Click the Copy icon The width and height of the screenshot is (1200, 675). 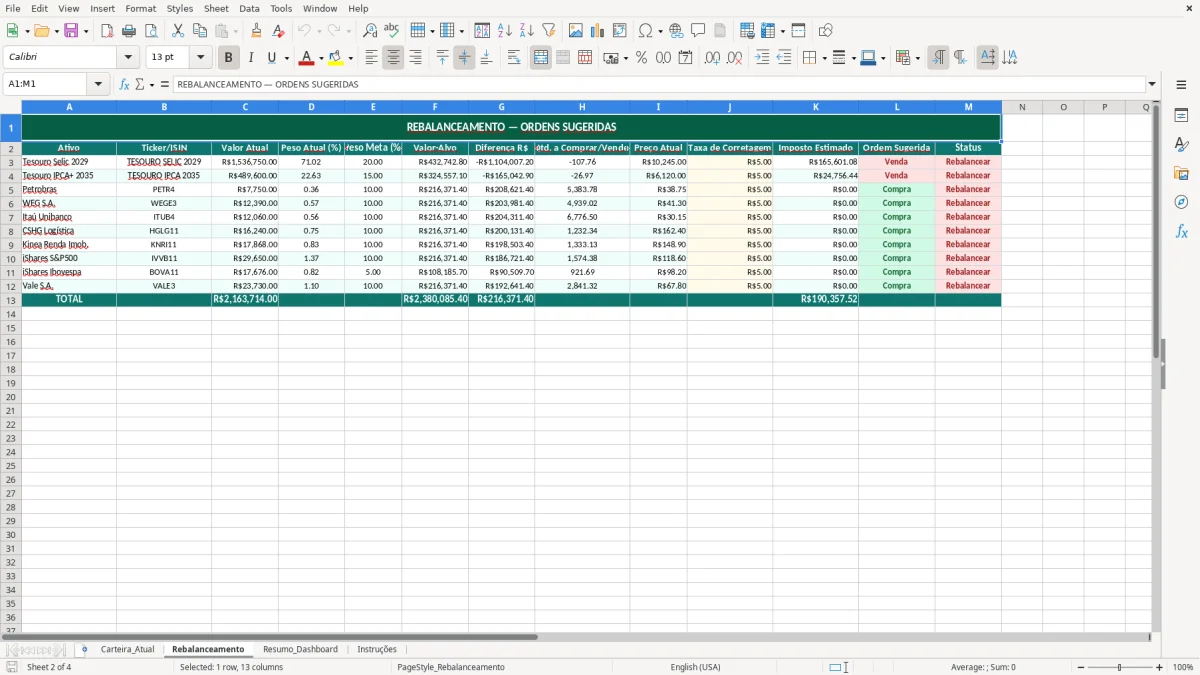click(200, 31)
